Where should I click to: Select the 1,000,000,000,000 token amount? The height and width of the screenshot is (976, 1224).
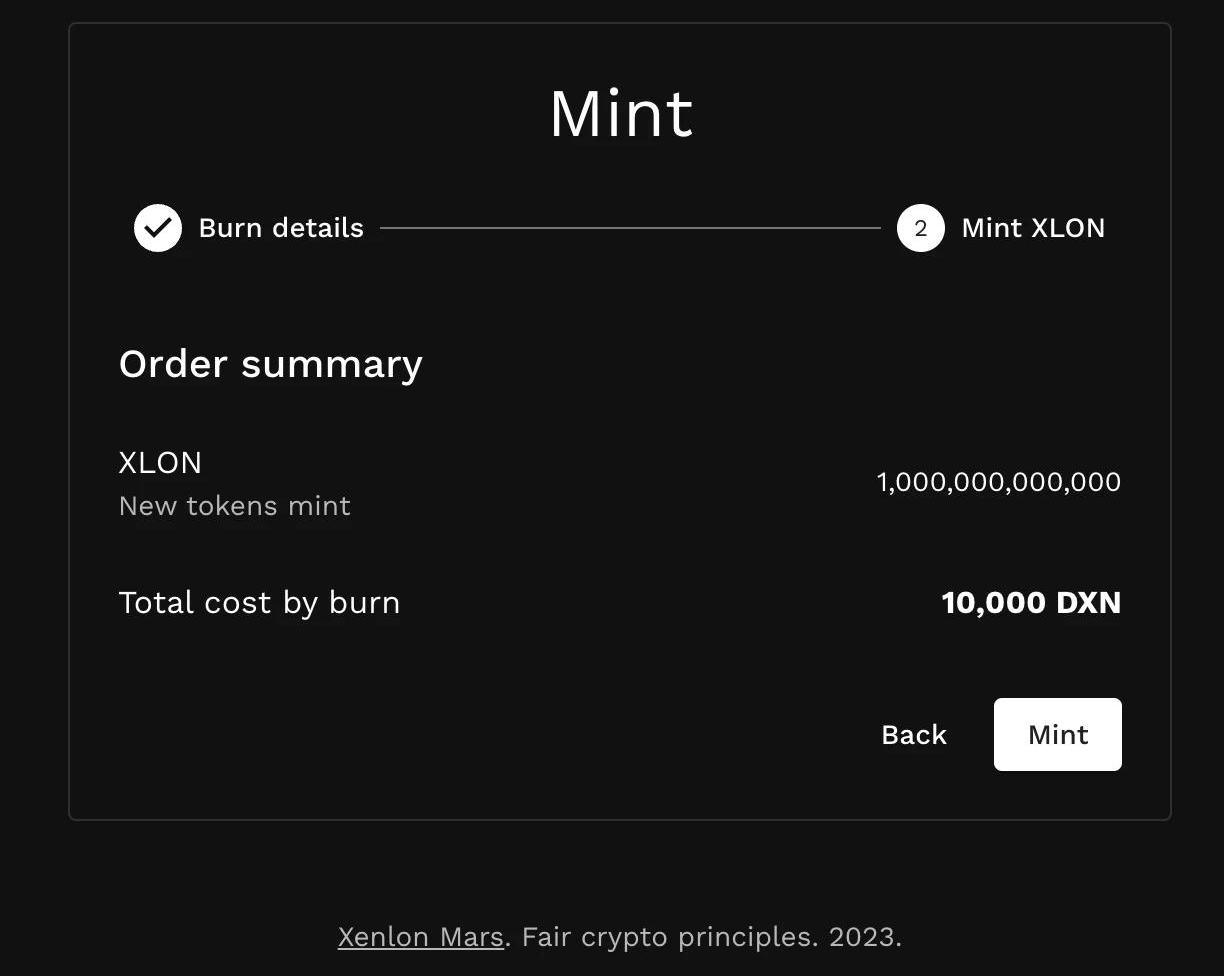[998, 482]
